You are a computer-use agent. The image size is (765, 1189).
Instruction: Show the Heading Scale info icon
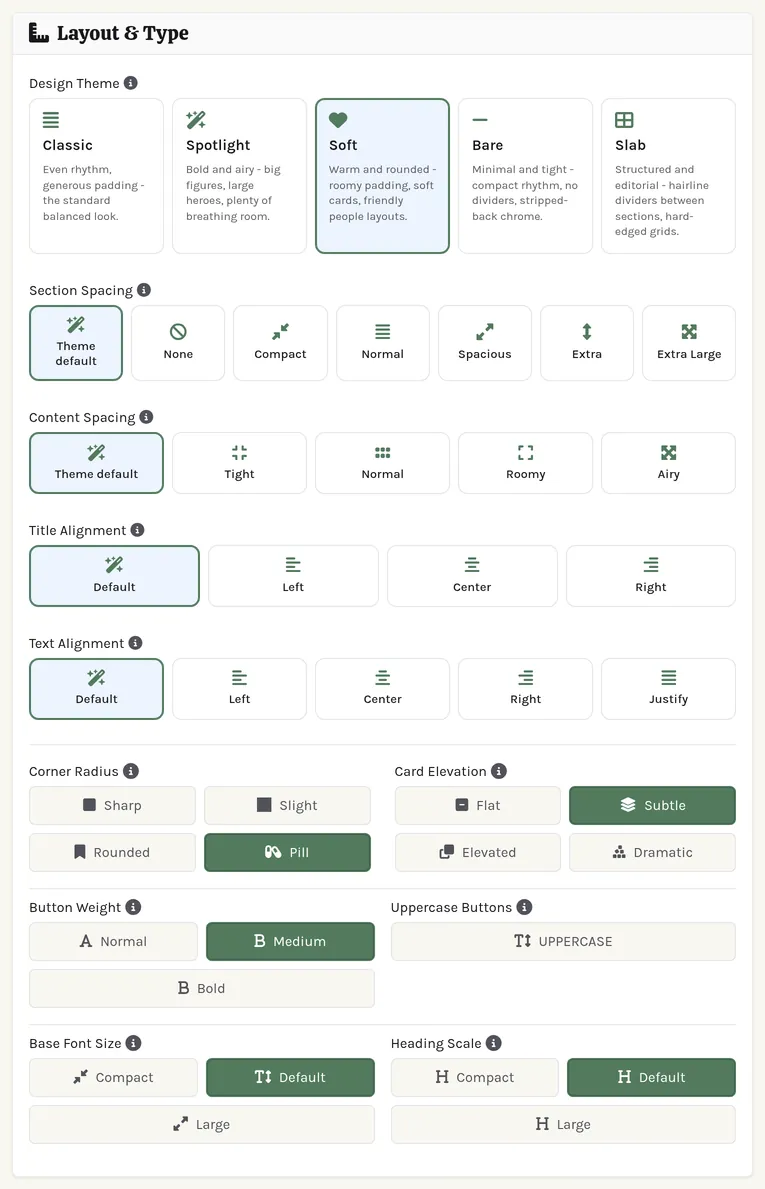pos(493,1043)
